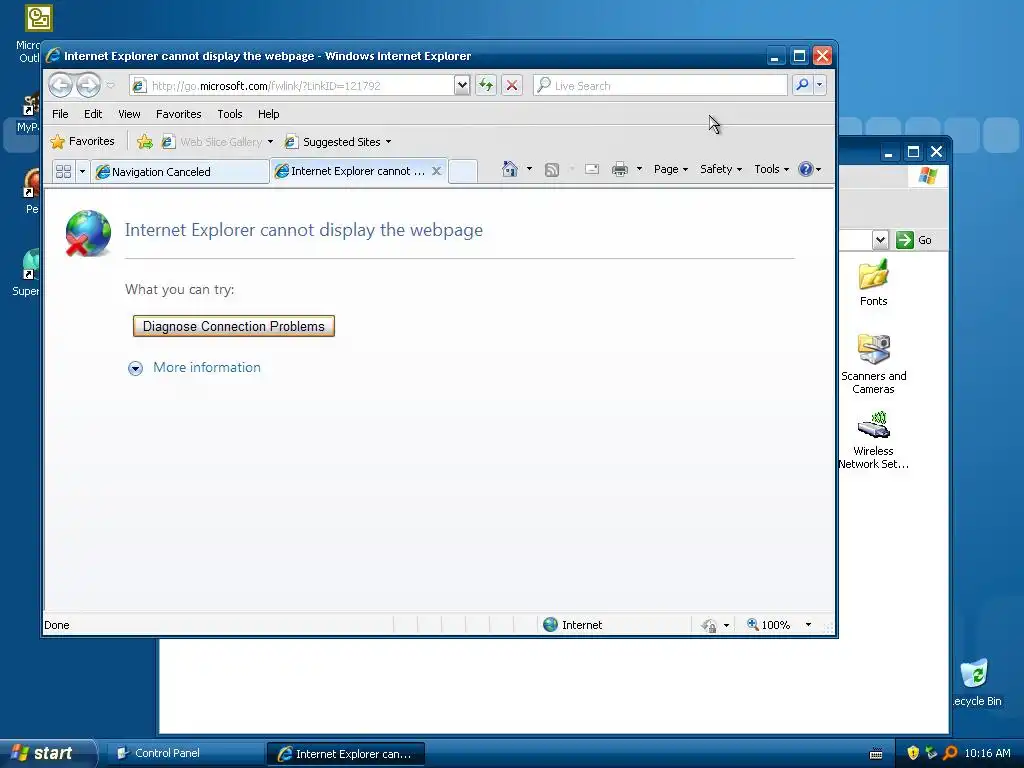Click the Read Mail envelope icon
The image size is (1024, 768).
point(592,169)
